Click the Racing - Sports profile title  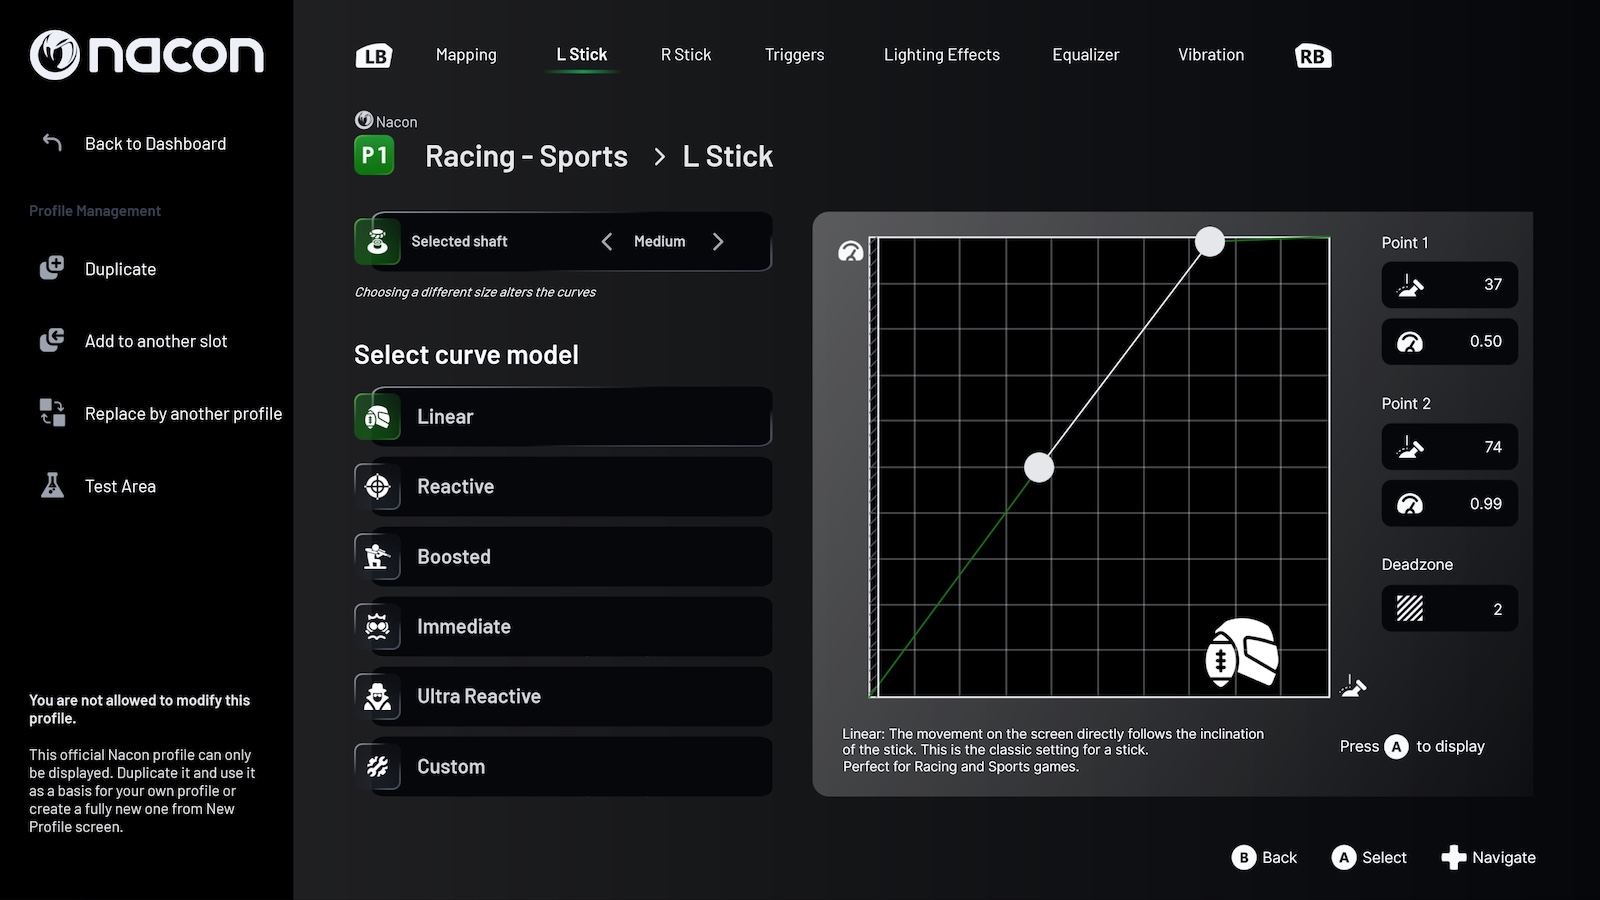[x=526, y=156]
